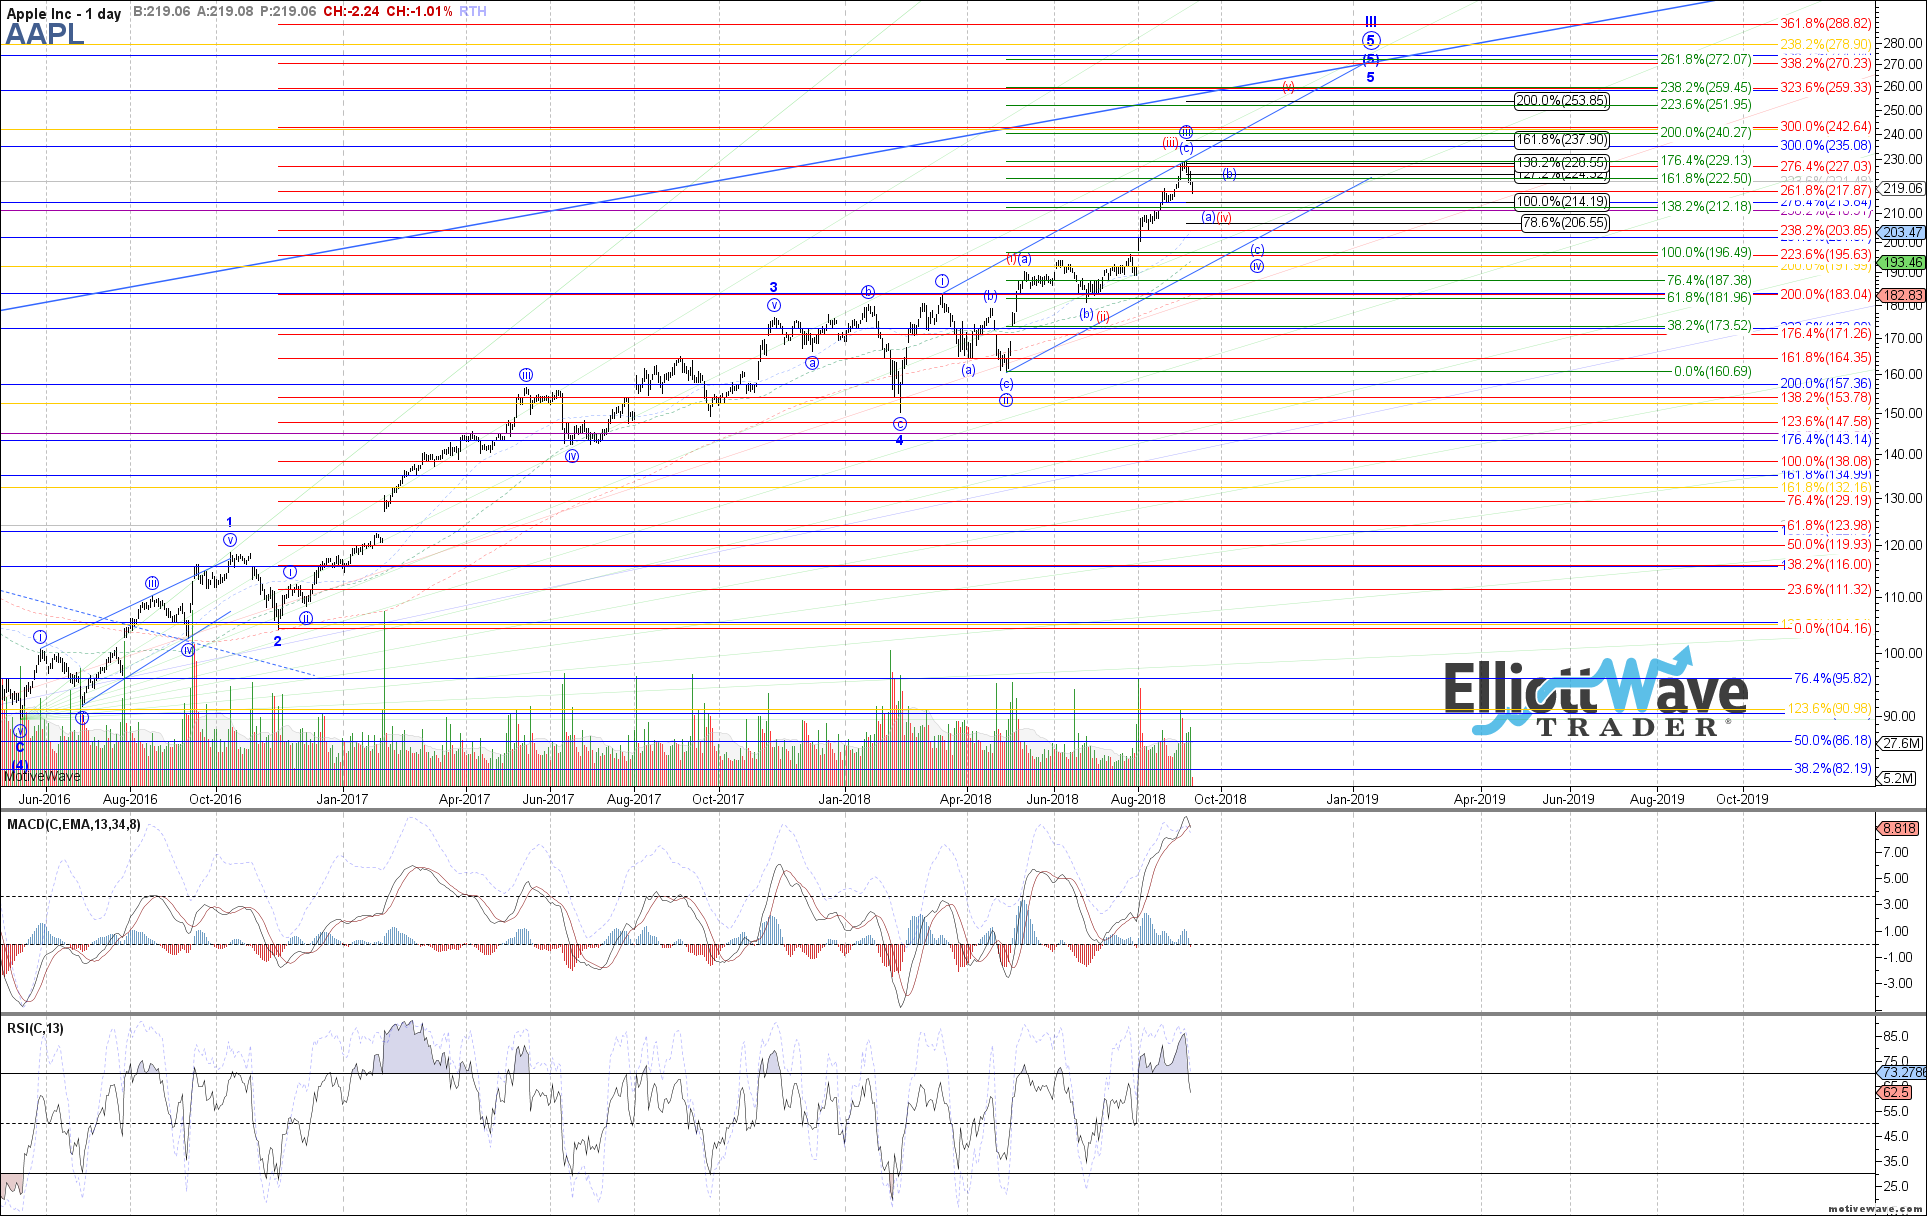1927x1216 pixels.
Task: Click the 323.6%(259.33) Fibonacci label
Action: 1825,88
